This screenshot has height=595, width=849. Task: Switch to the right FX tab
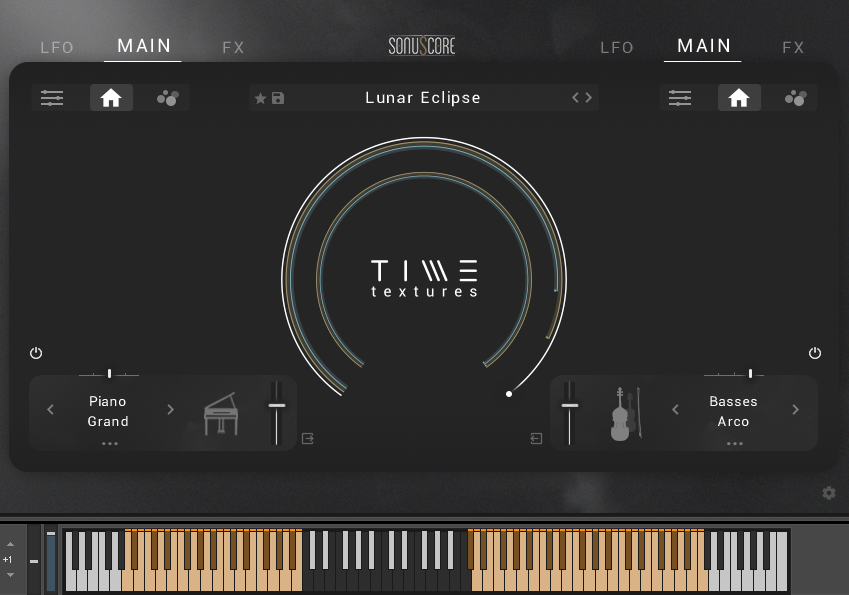[x=793, y=48]
